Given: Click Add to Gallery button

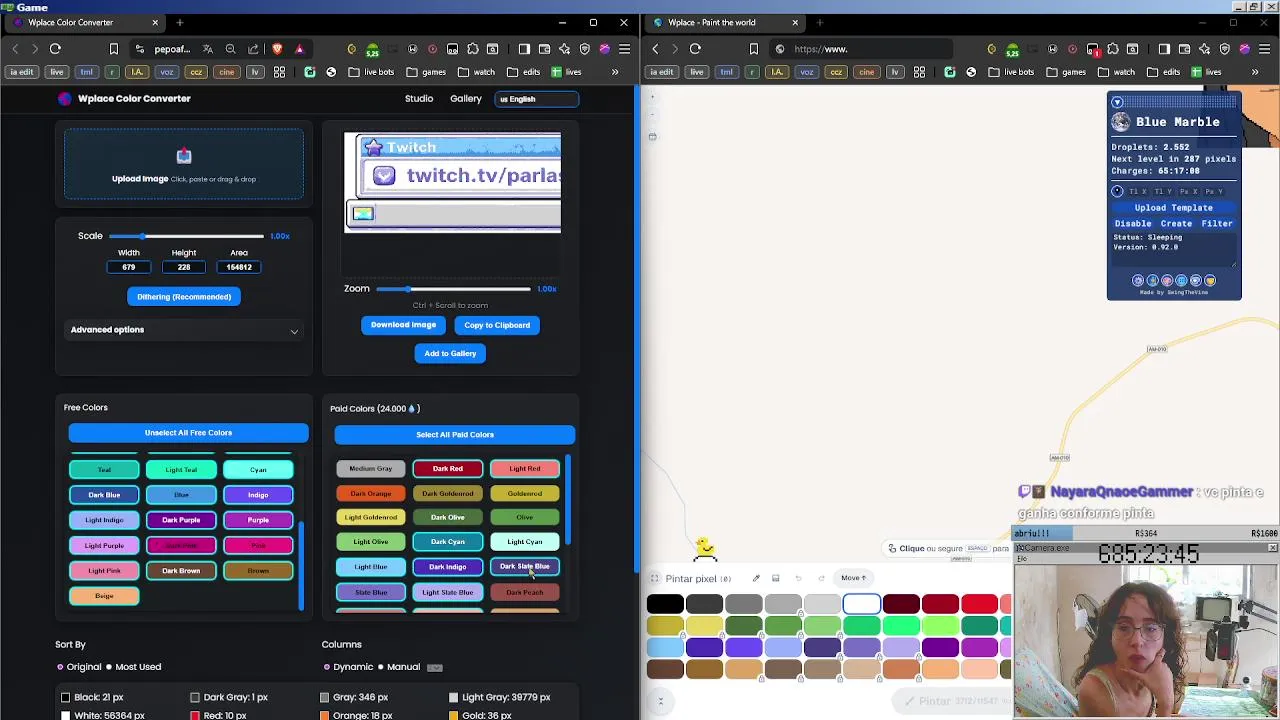Looking at the screenshot, I should click(x=450, y=353).
